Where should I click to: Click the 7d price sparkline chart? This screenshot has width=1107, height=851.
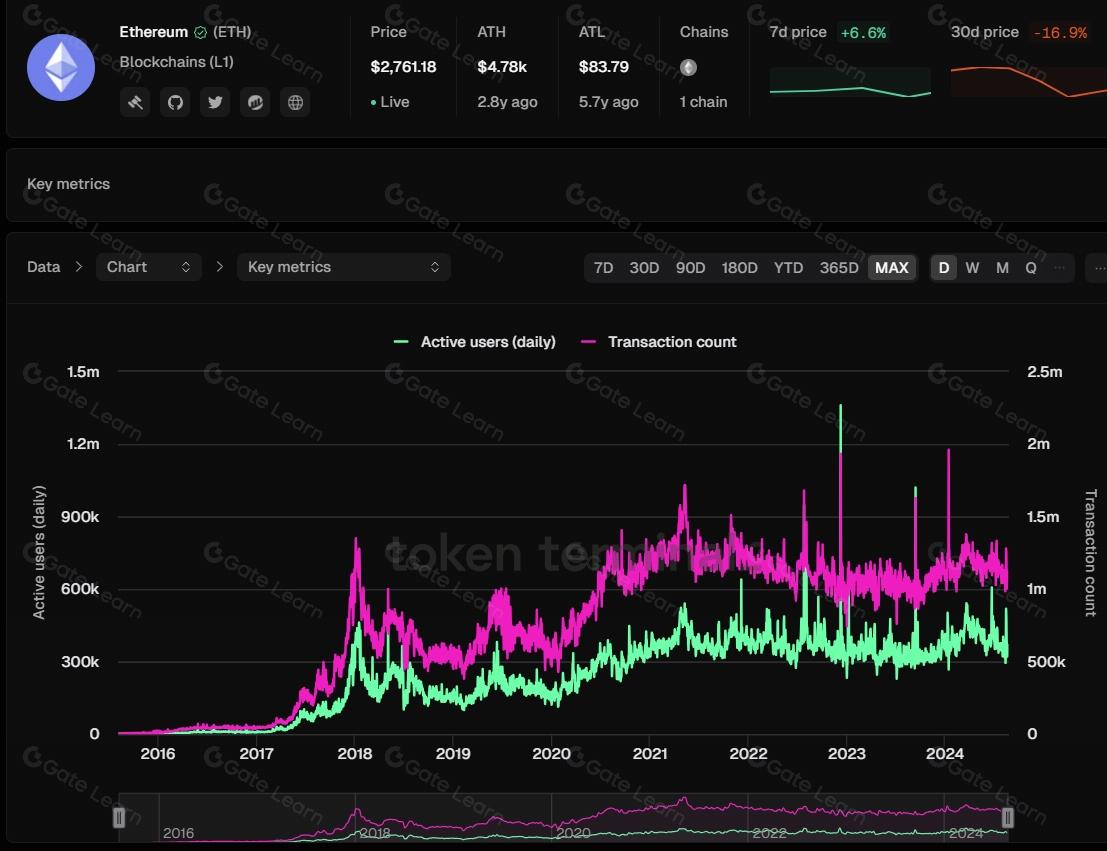(850, 82)
